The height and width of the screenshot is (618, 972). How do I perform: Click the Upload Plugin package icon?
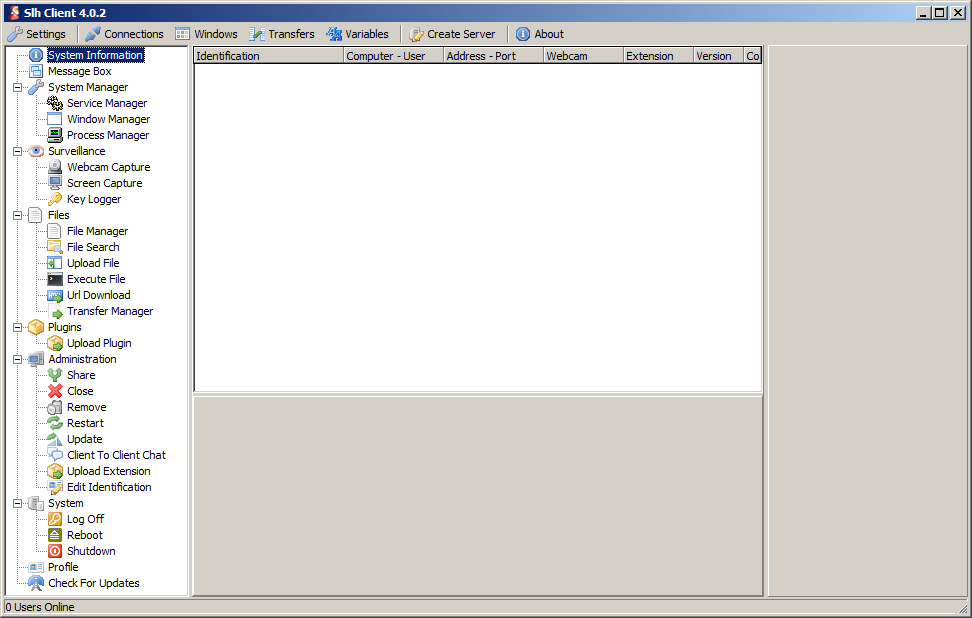(x=55, y=343)
